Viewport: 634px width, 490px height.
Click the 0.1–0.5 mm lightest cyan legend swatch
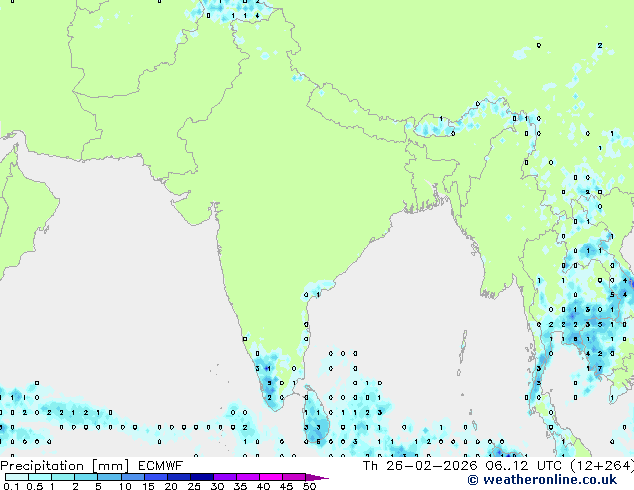point(17,477)
